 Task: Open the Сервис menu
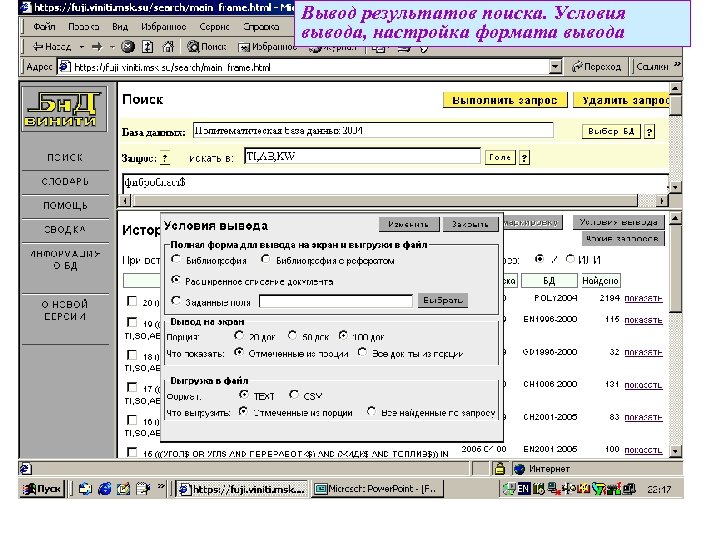point(214,27)
